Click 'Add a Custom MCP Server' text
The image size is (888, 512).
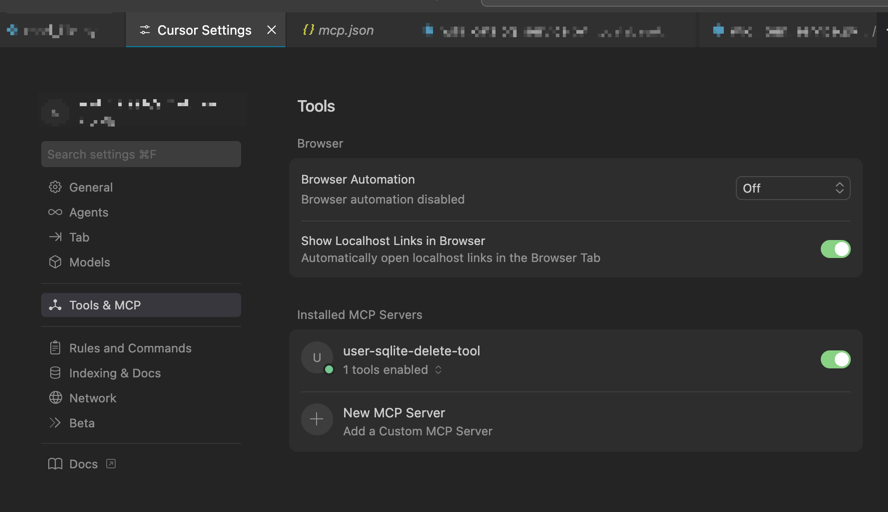[x=417, y=431]
